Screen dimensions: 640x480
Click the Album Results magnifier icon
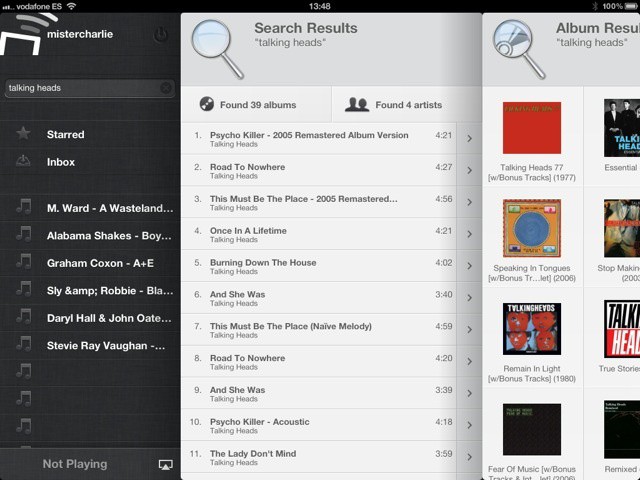click(518, 45)
